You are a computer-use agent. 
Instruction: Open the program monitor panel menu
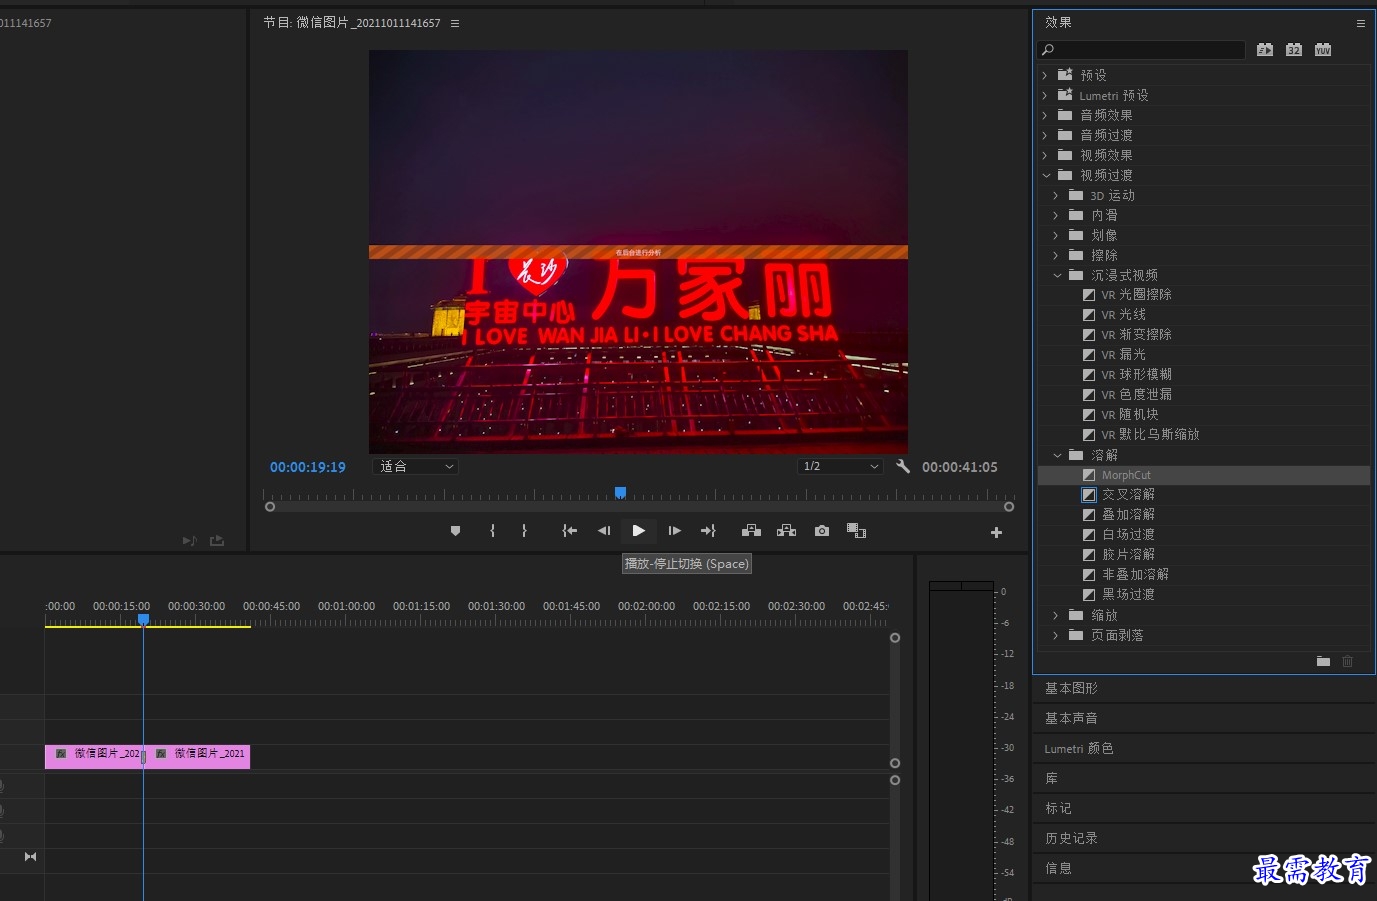coord(455,23)
